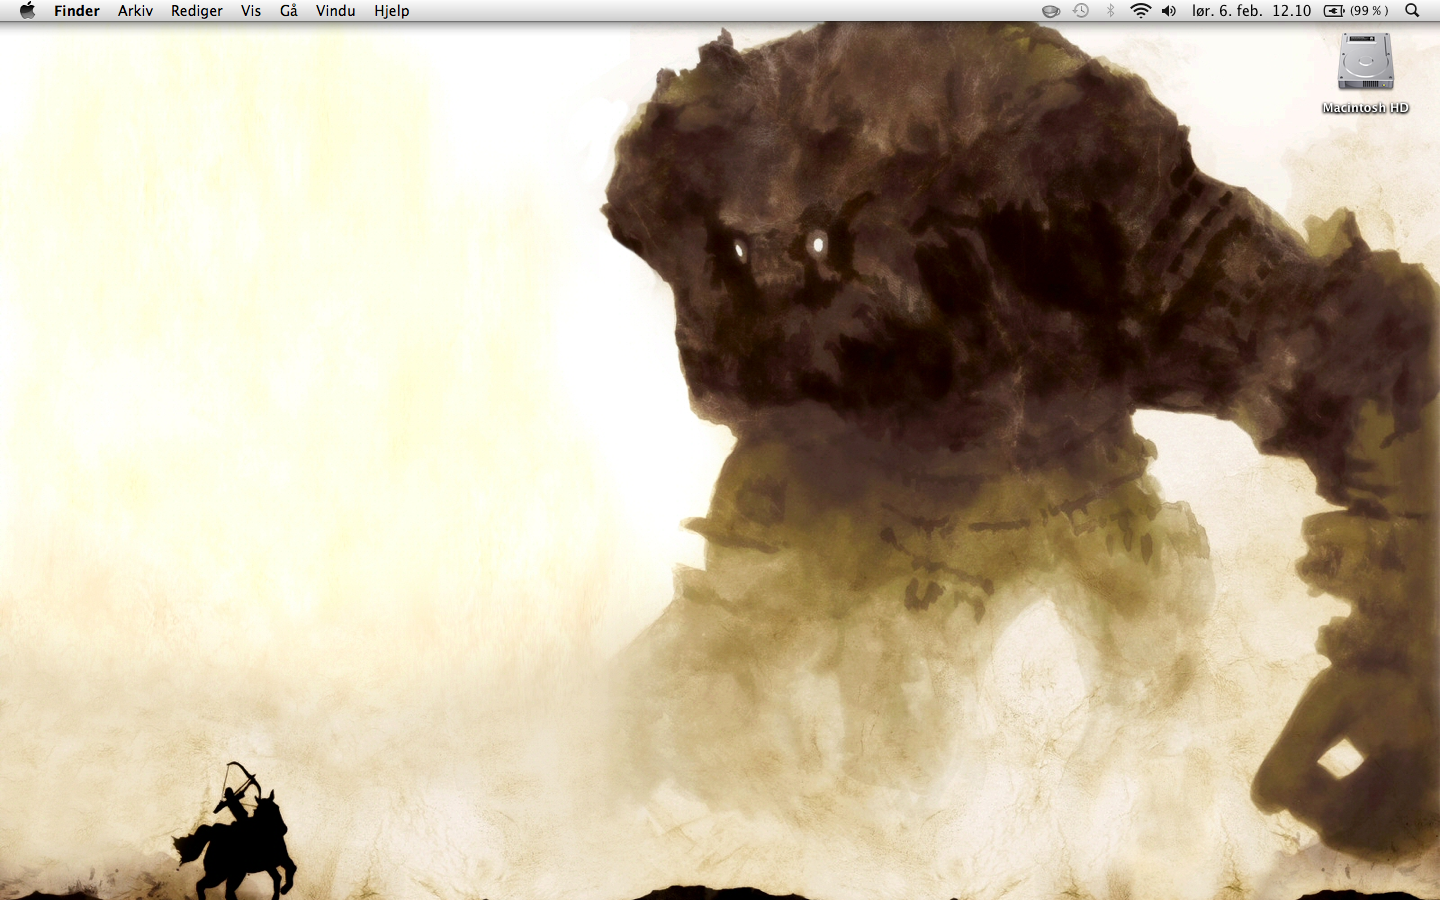Open Spotlight search magnifier icon

pos(1412,11)
